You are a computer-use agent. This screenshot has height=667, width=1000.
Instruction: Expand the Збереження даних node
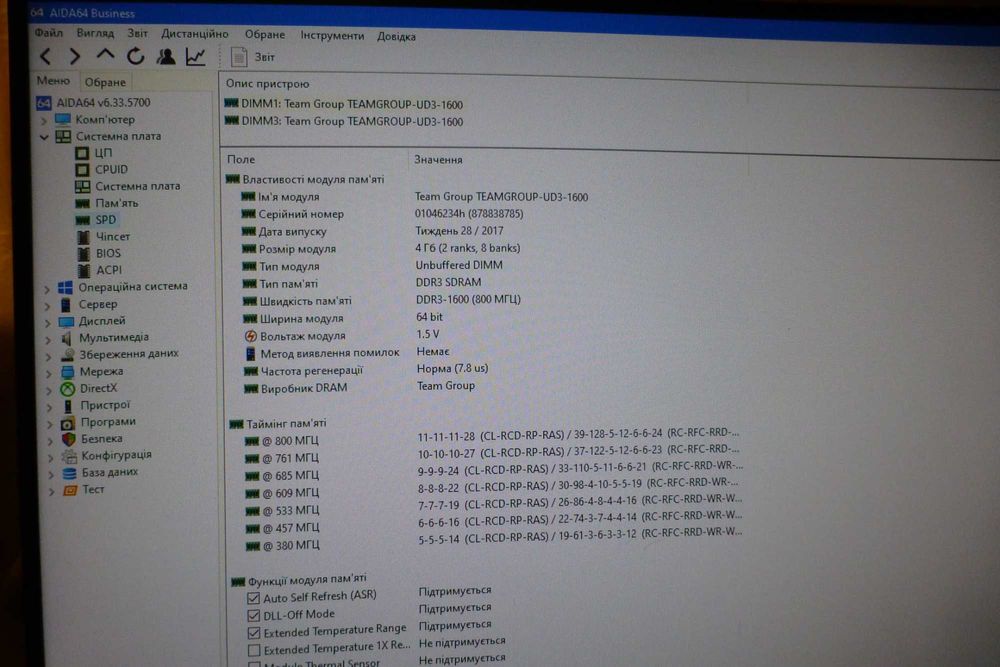coord(48,355)
